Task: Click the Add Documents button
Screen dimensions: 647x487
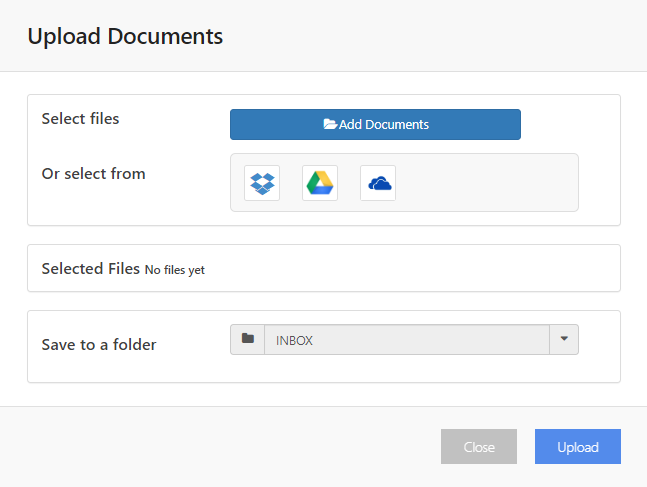Action: 375,124
